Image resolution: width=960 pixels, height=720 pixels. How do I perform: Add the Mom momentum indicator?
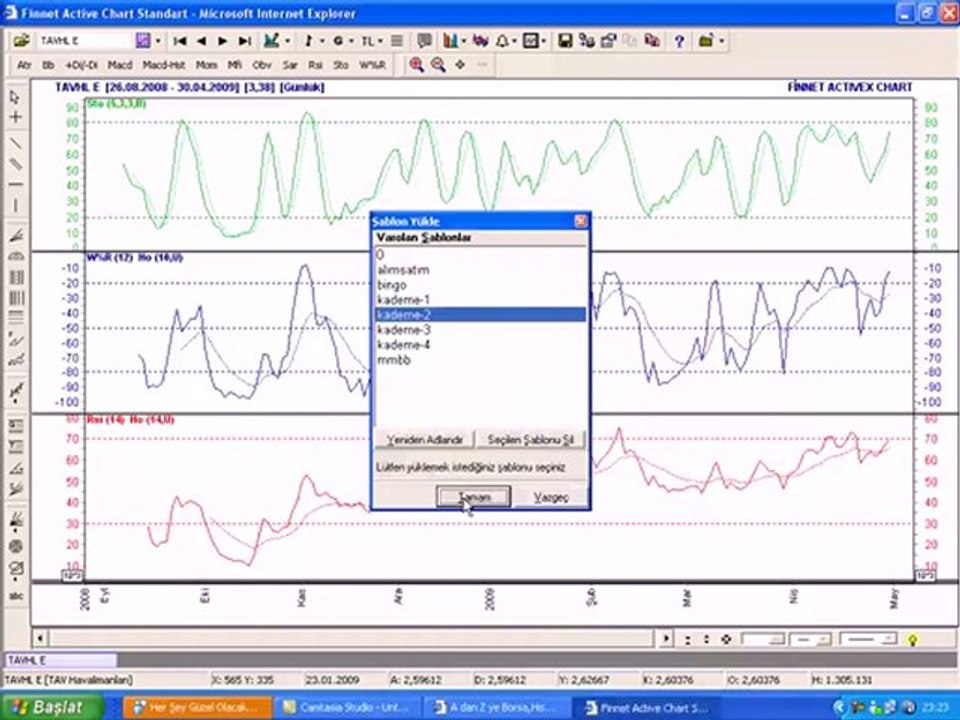coord(206,65)
